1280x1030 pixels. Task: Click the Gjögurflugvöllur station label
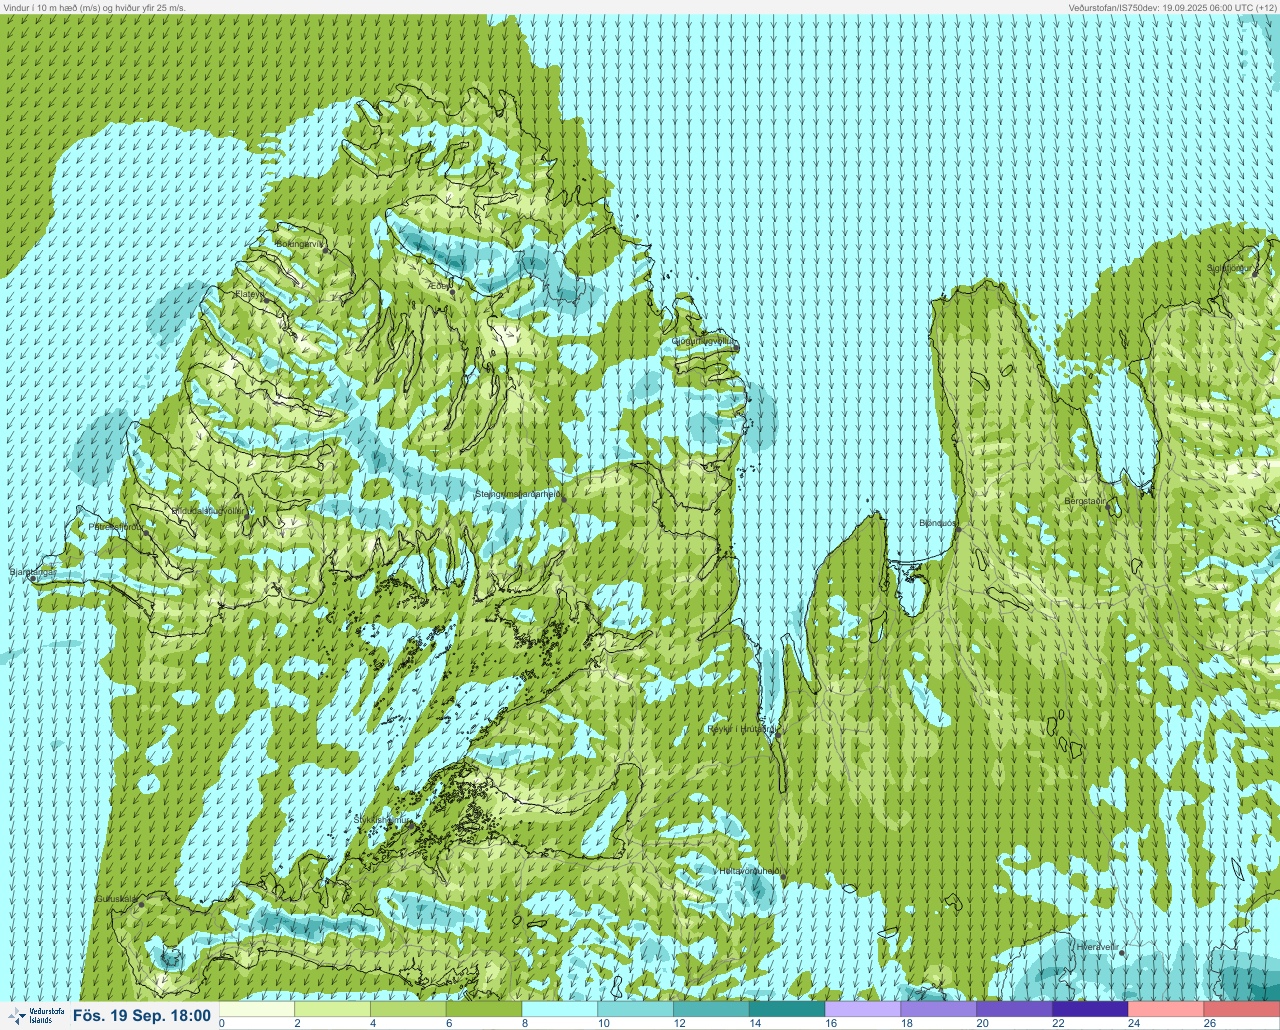703,341
